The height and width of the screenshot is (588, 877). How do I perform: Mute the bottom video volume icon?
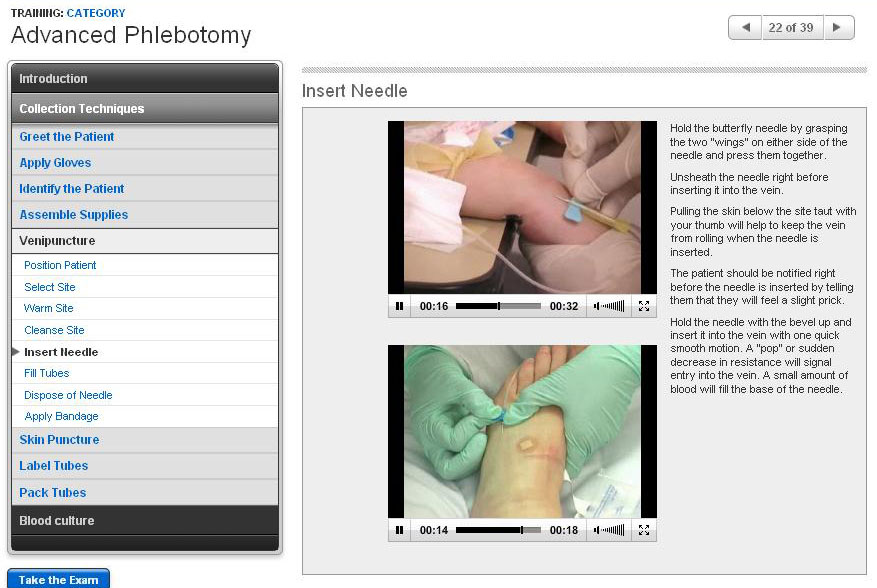598,530
